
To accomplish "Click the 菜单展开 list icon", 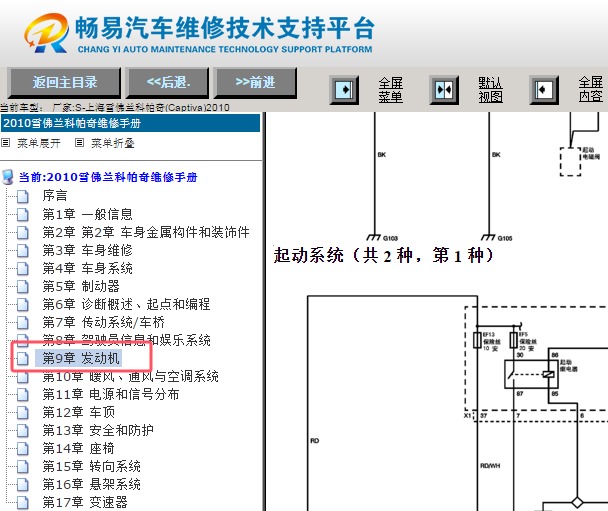I will pyautogui.click(x=5, y=143).
